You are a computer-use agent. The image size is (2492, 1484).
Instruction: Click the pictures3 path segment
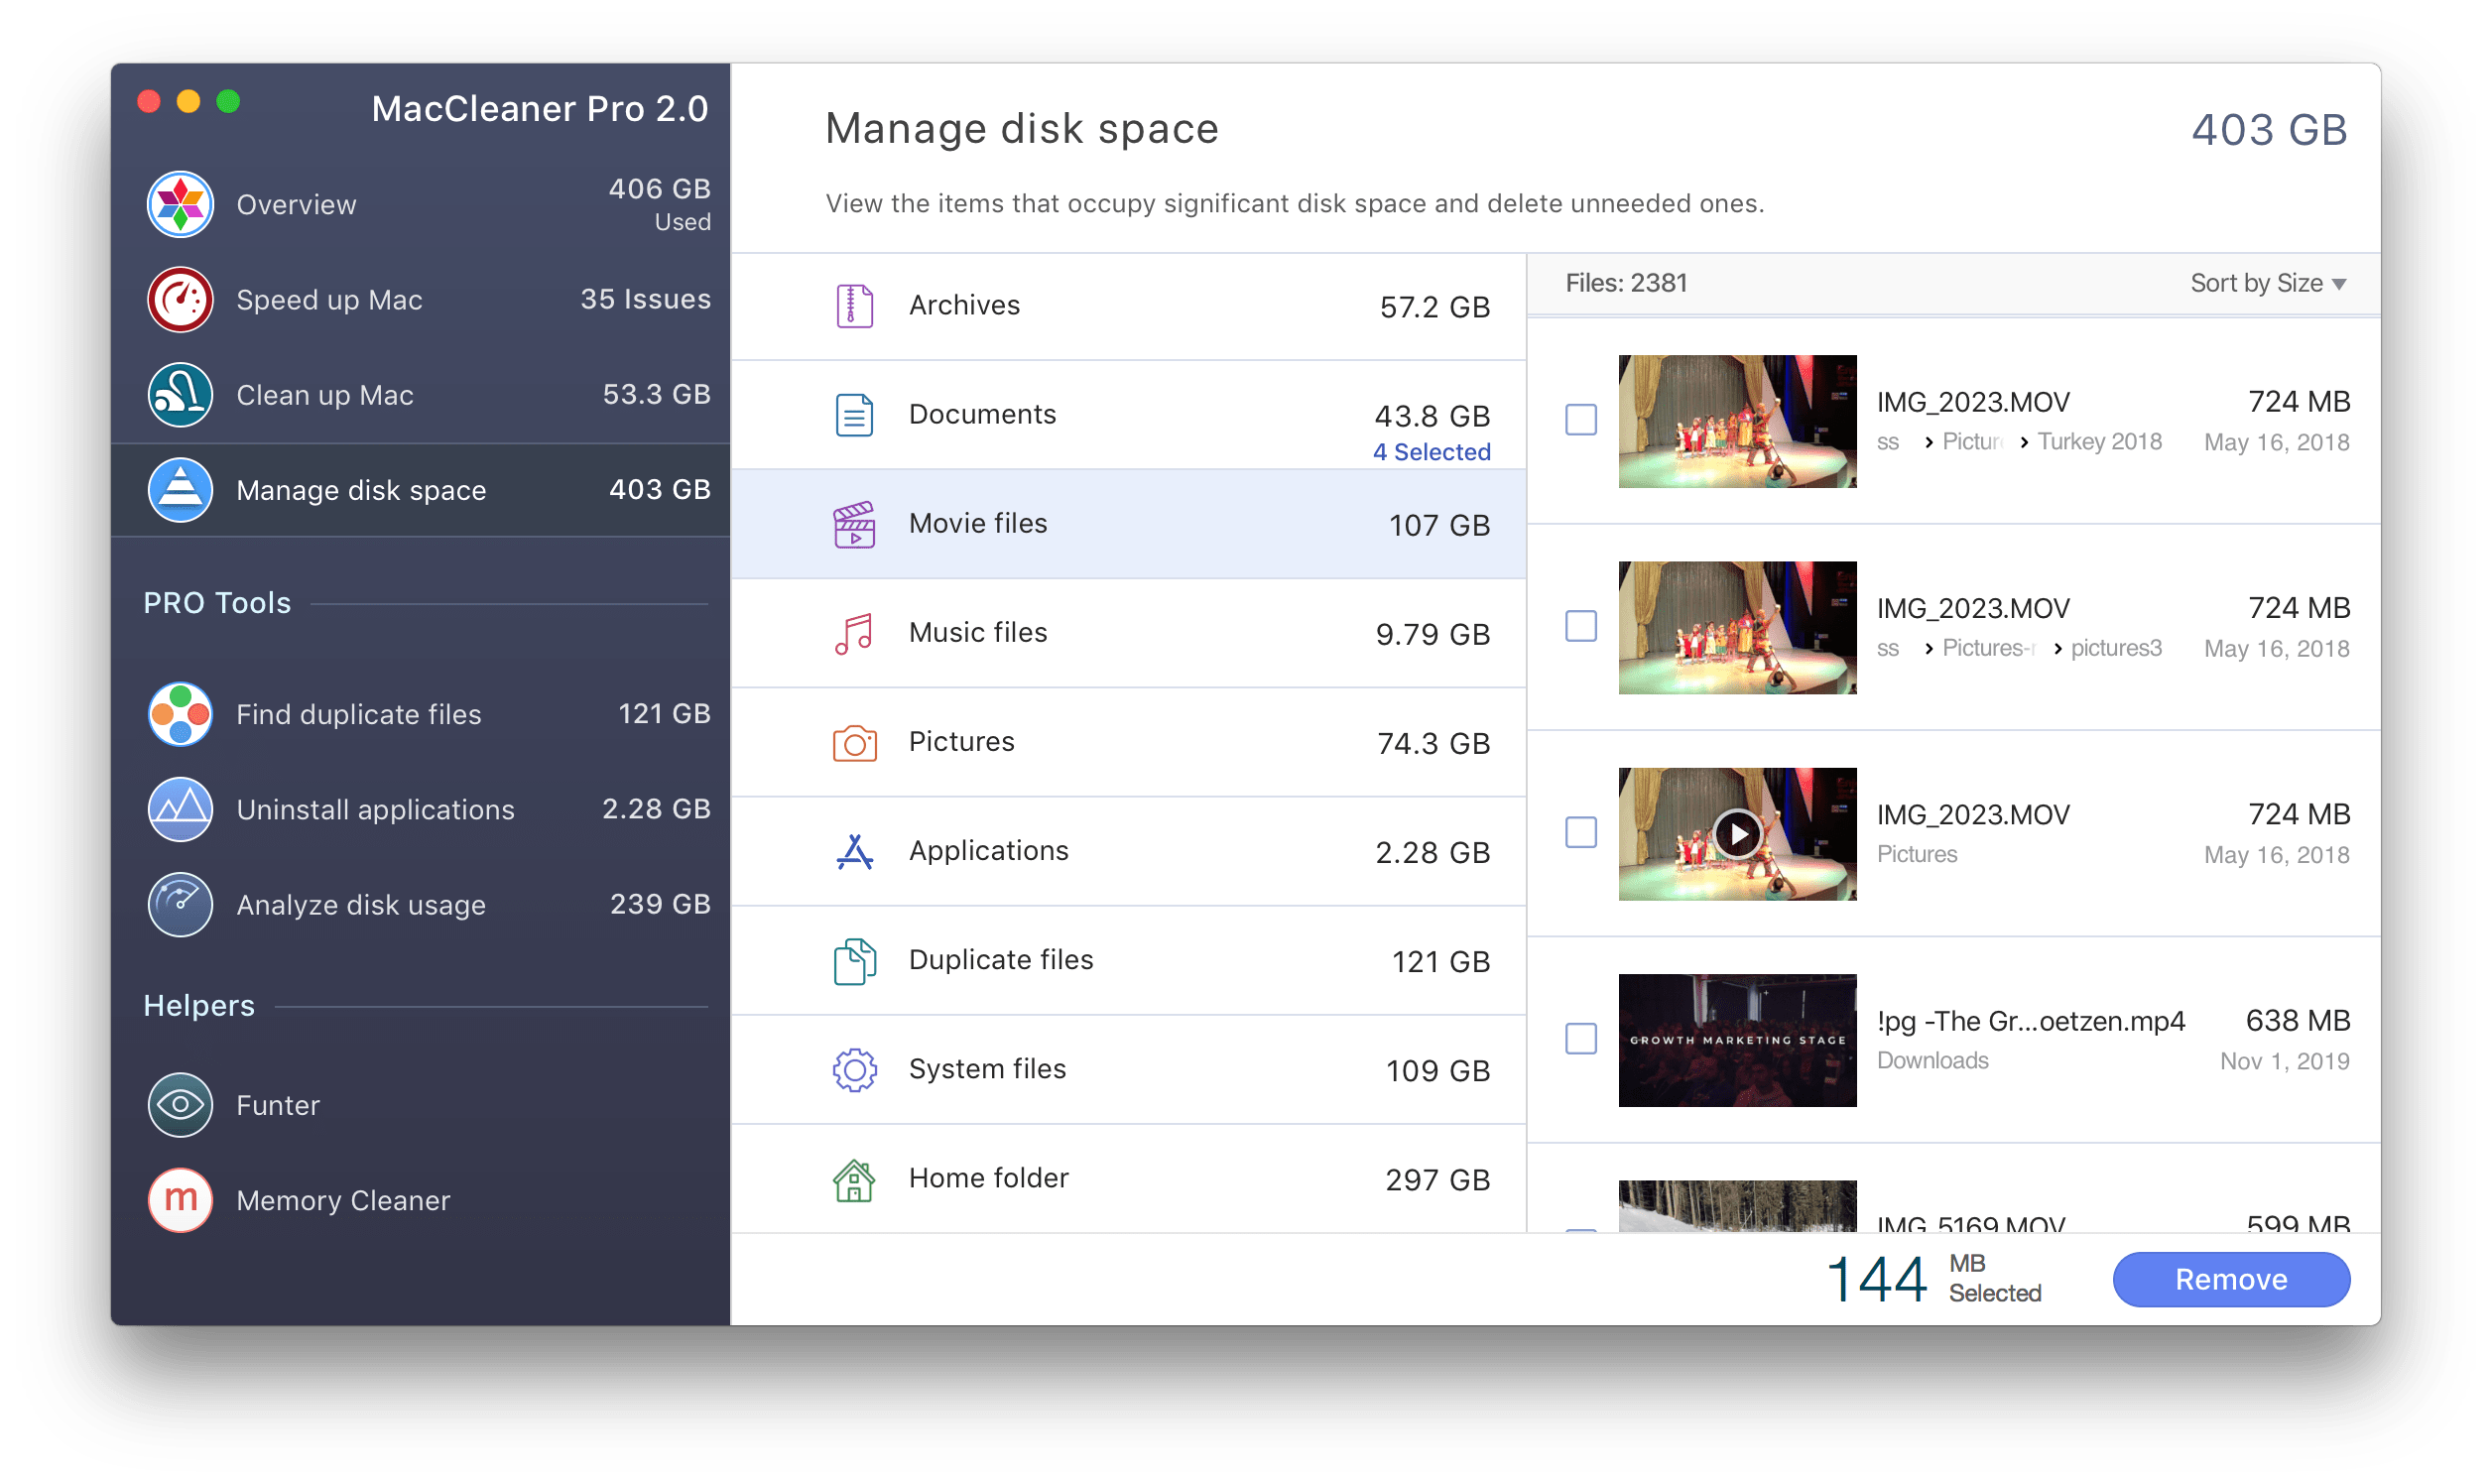[x=2115, y=648]
